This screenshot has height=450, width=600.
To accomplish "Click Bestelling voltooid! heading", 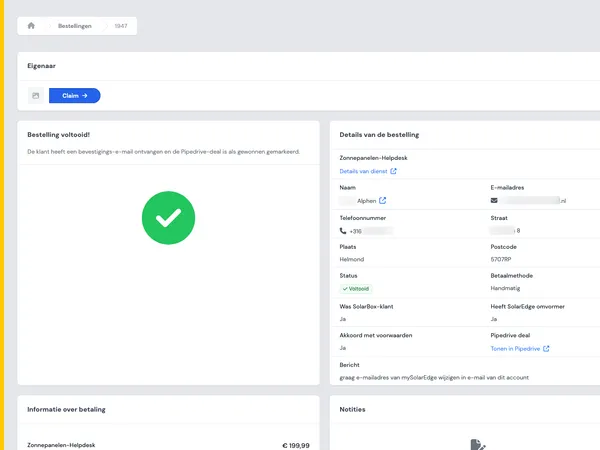I will [59, 135].
